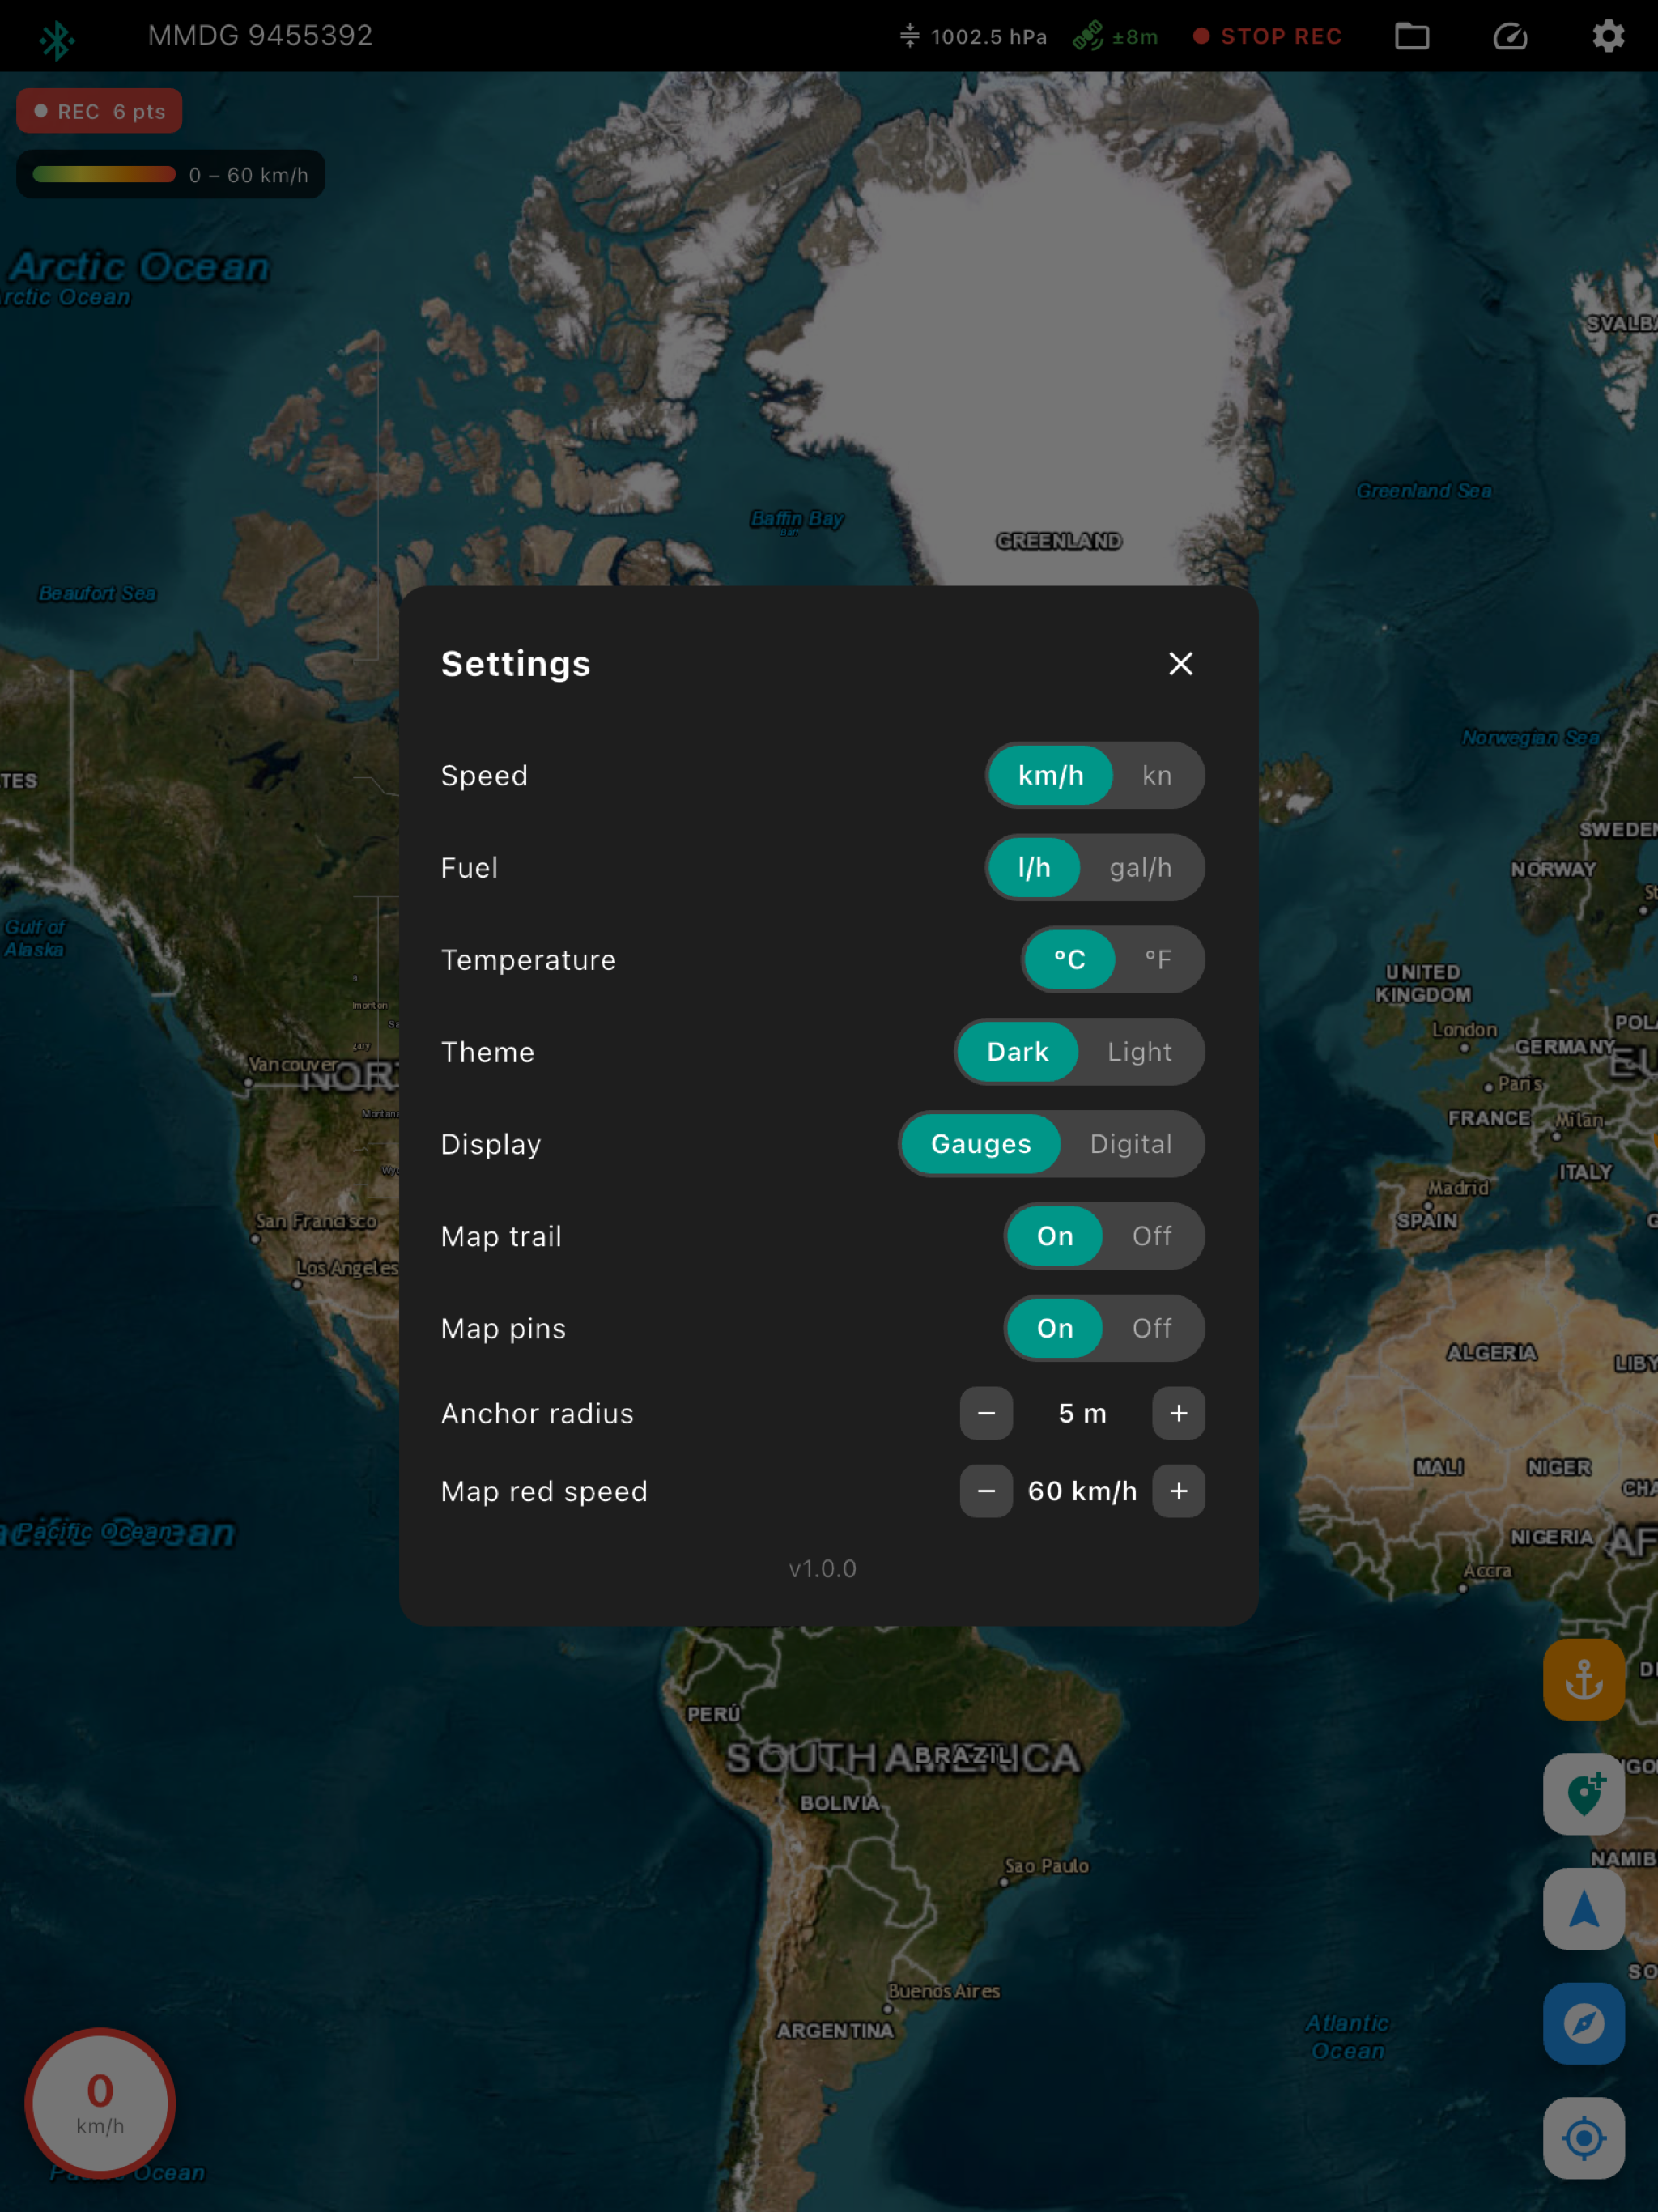
Task: Click the 60 km/h red speed value
Action: tap(1082, 1491)
